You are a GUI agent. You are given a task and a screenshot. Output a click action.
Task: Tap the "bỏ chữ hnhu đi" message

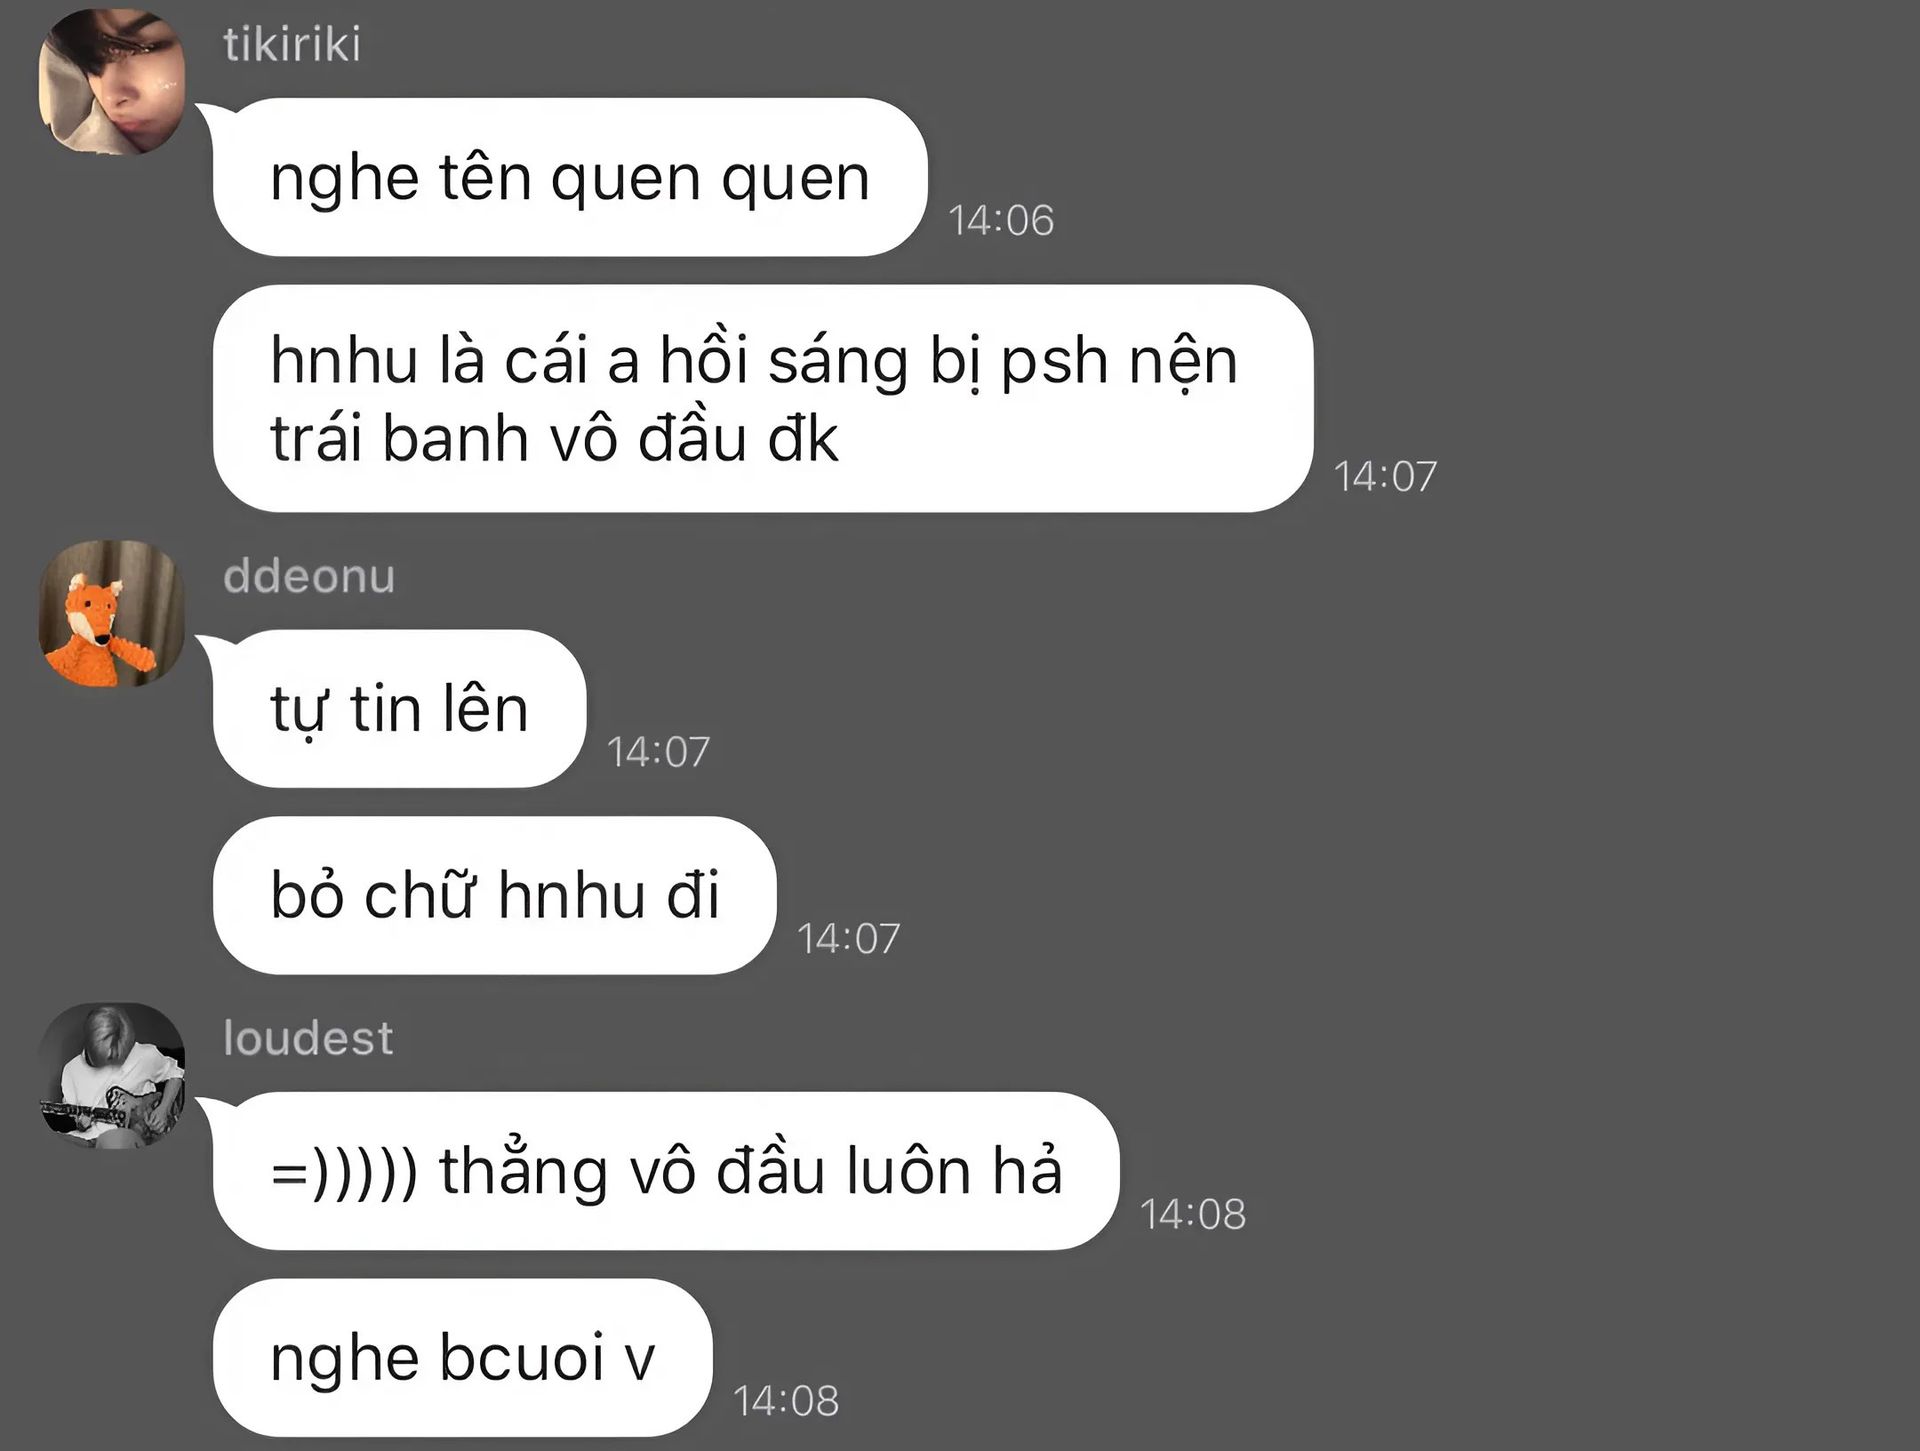pos(494,895)
